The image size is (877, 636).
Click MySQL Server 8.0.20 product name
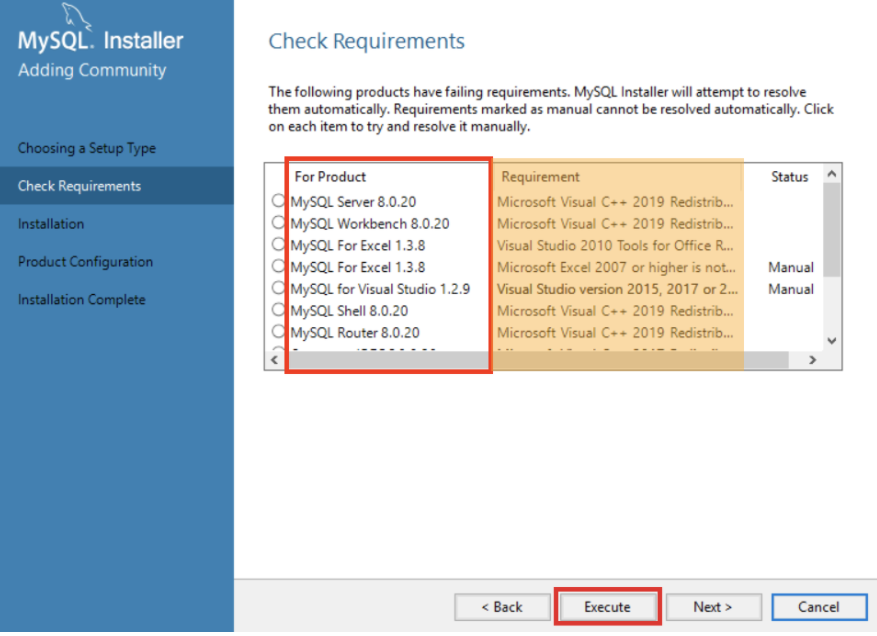[x=353, y=201]
